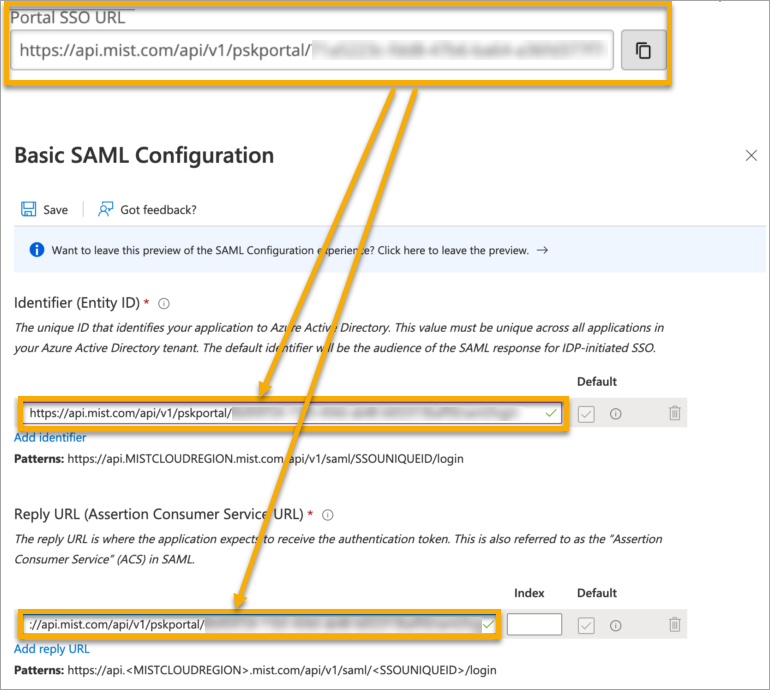Delete the identifier entry with trash icon

675,413
